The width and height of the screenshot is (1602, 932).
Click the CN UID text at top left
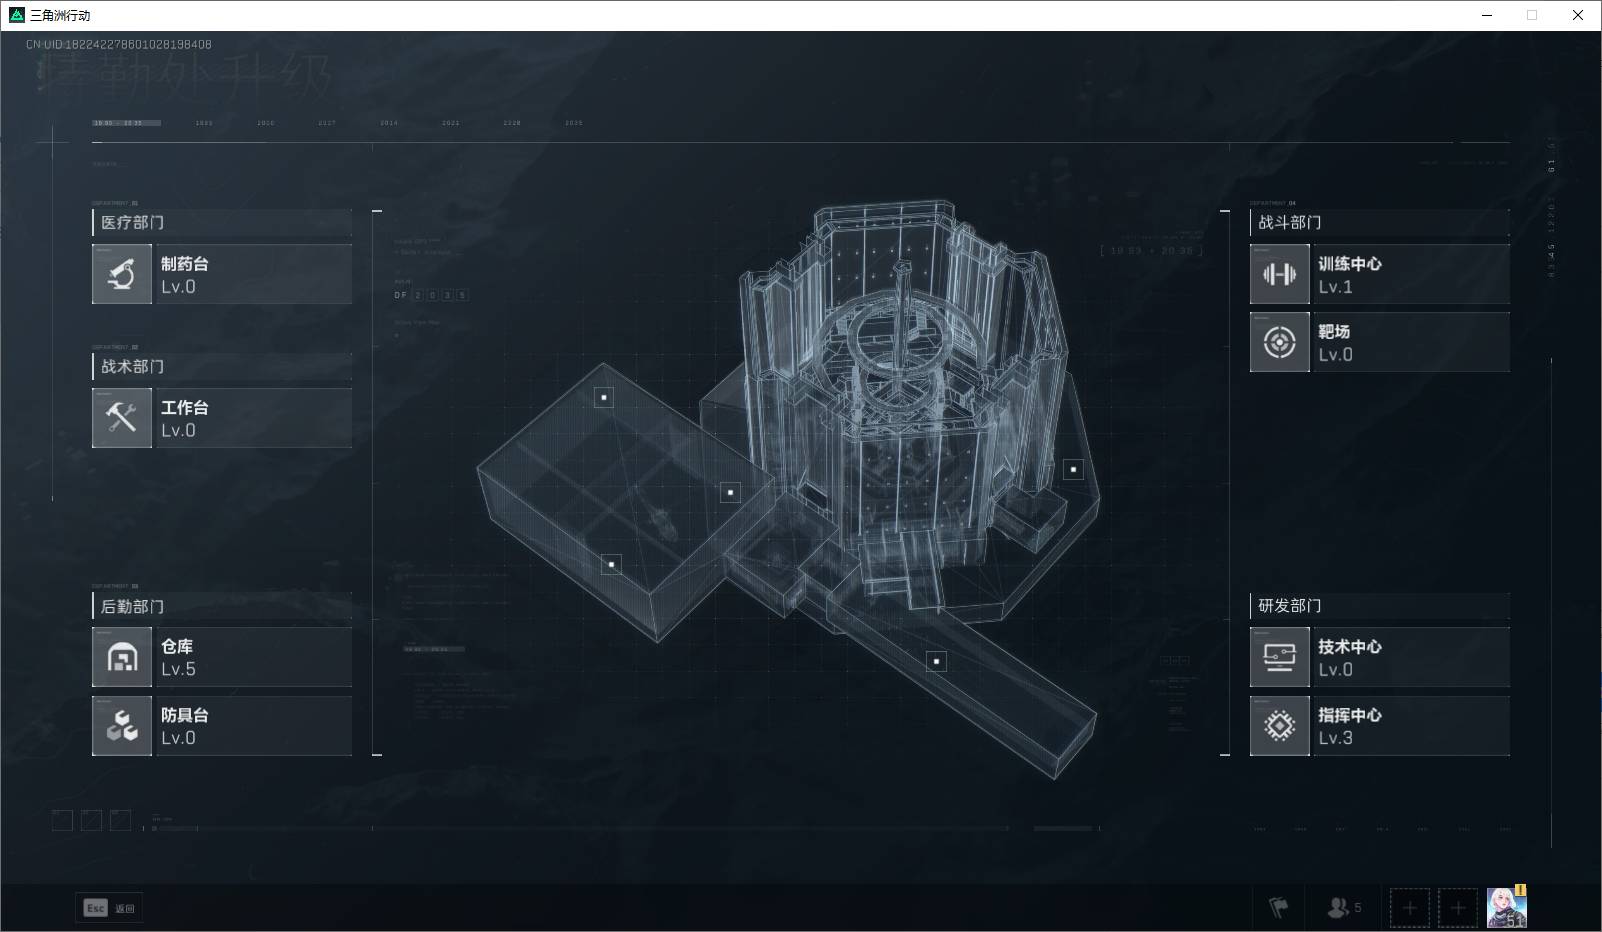click(x=119, y=44)
